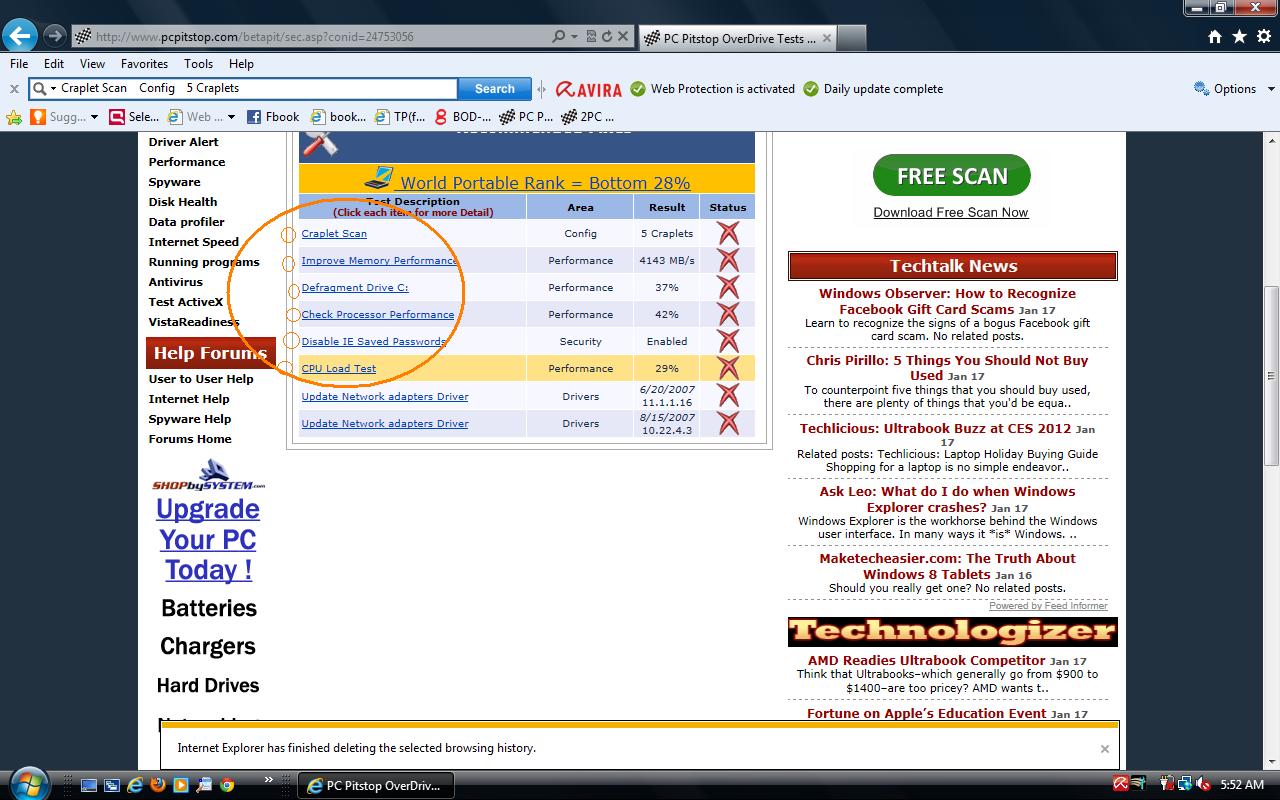Open the PC P... checkered flag favorite
This screenshot has height=800, width=1280.
[527, 117]
